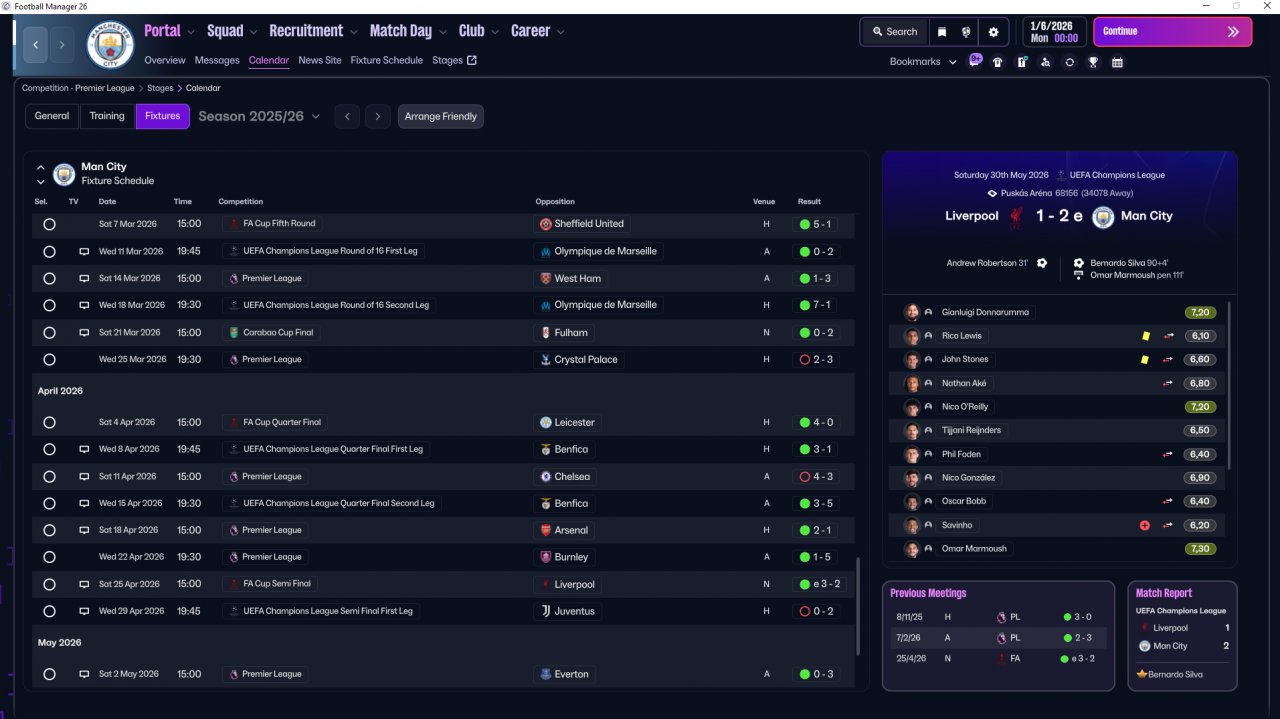Click the substitution arrow icon beside Phil Foden
Screen dimensions: 1280x719
tap(1168, 454)
